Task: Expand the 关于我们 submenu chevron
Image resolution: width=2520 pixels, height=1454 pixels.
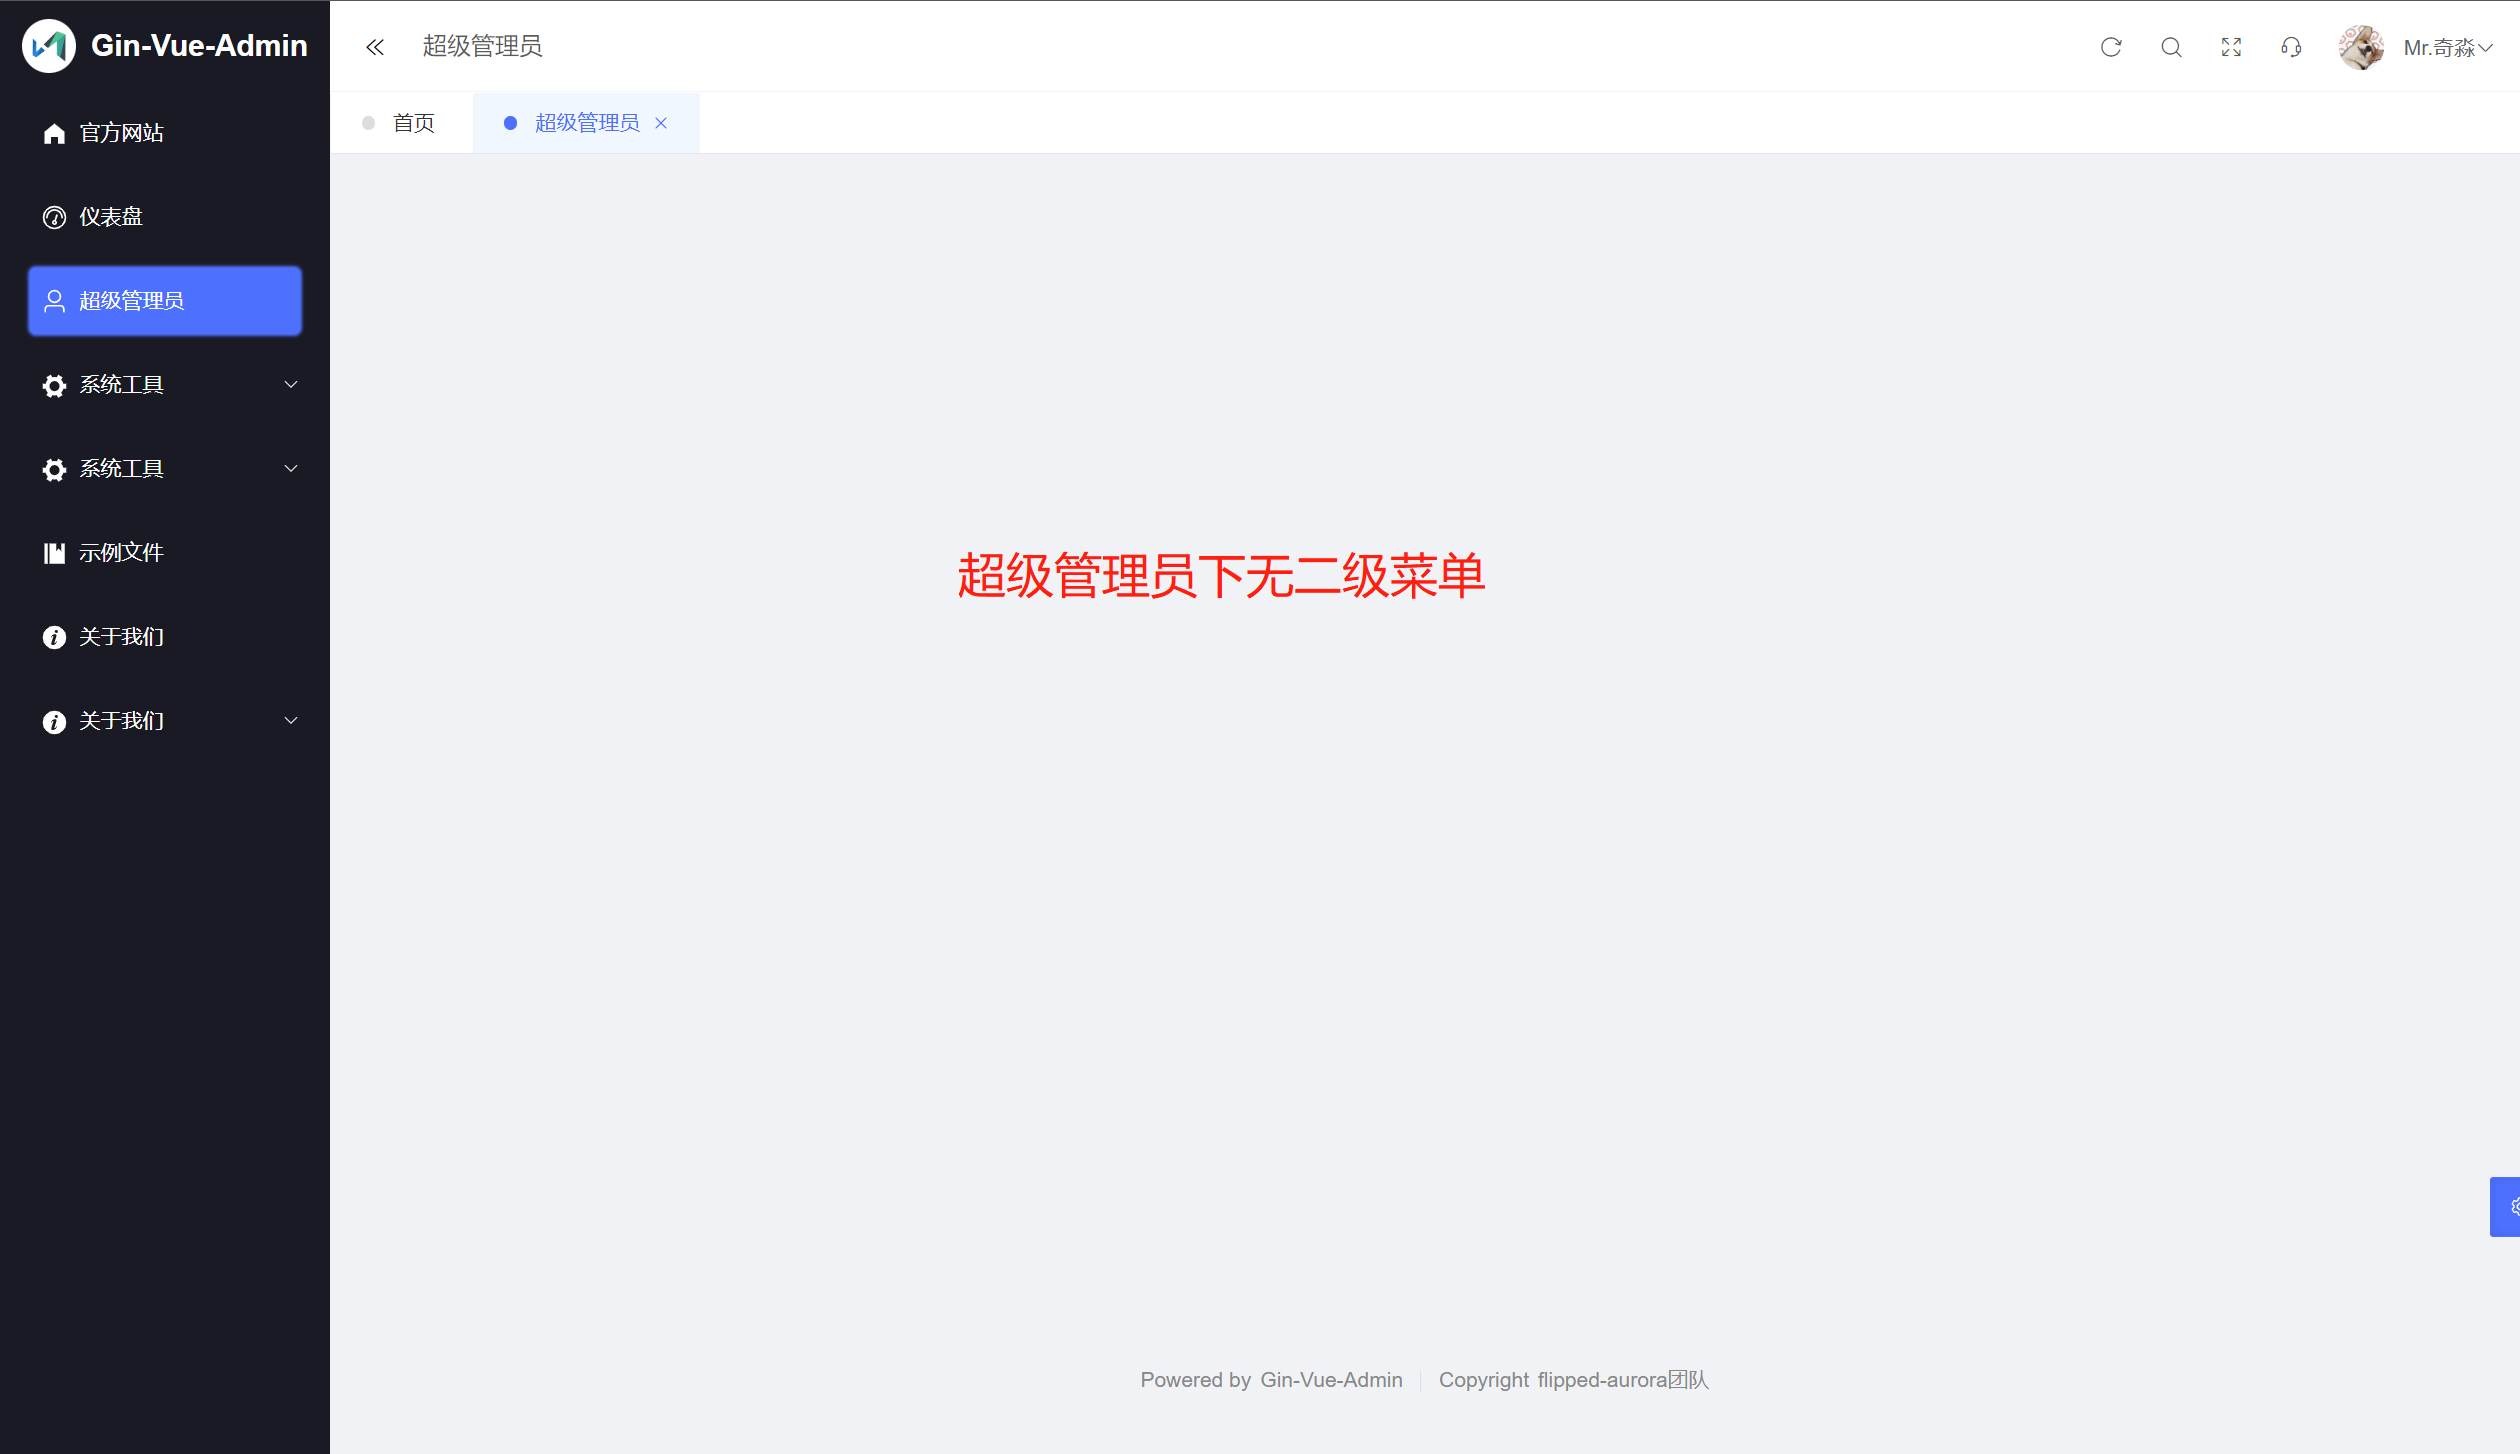Action: click(290, 720)
